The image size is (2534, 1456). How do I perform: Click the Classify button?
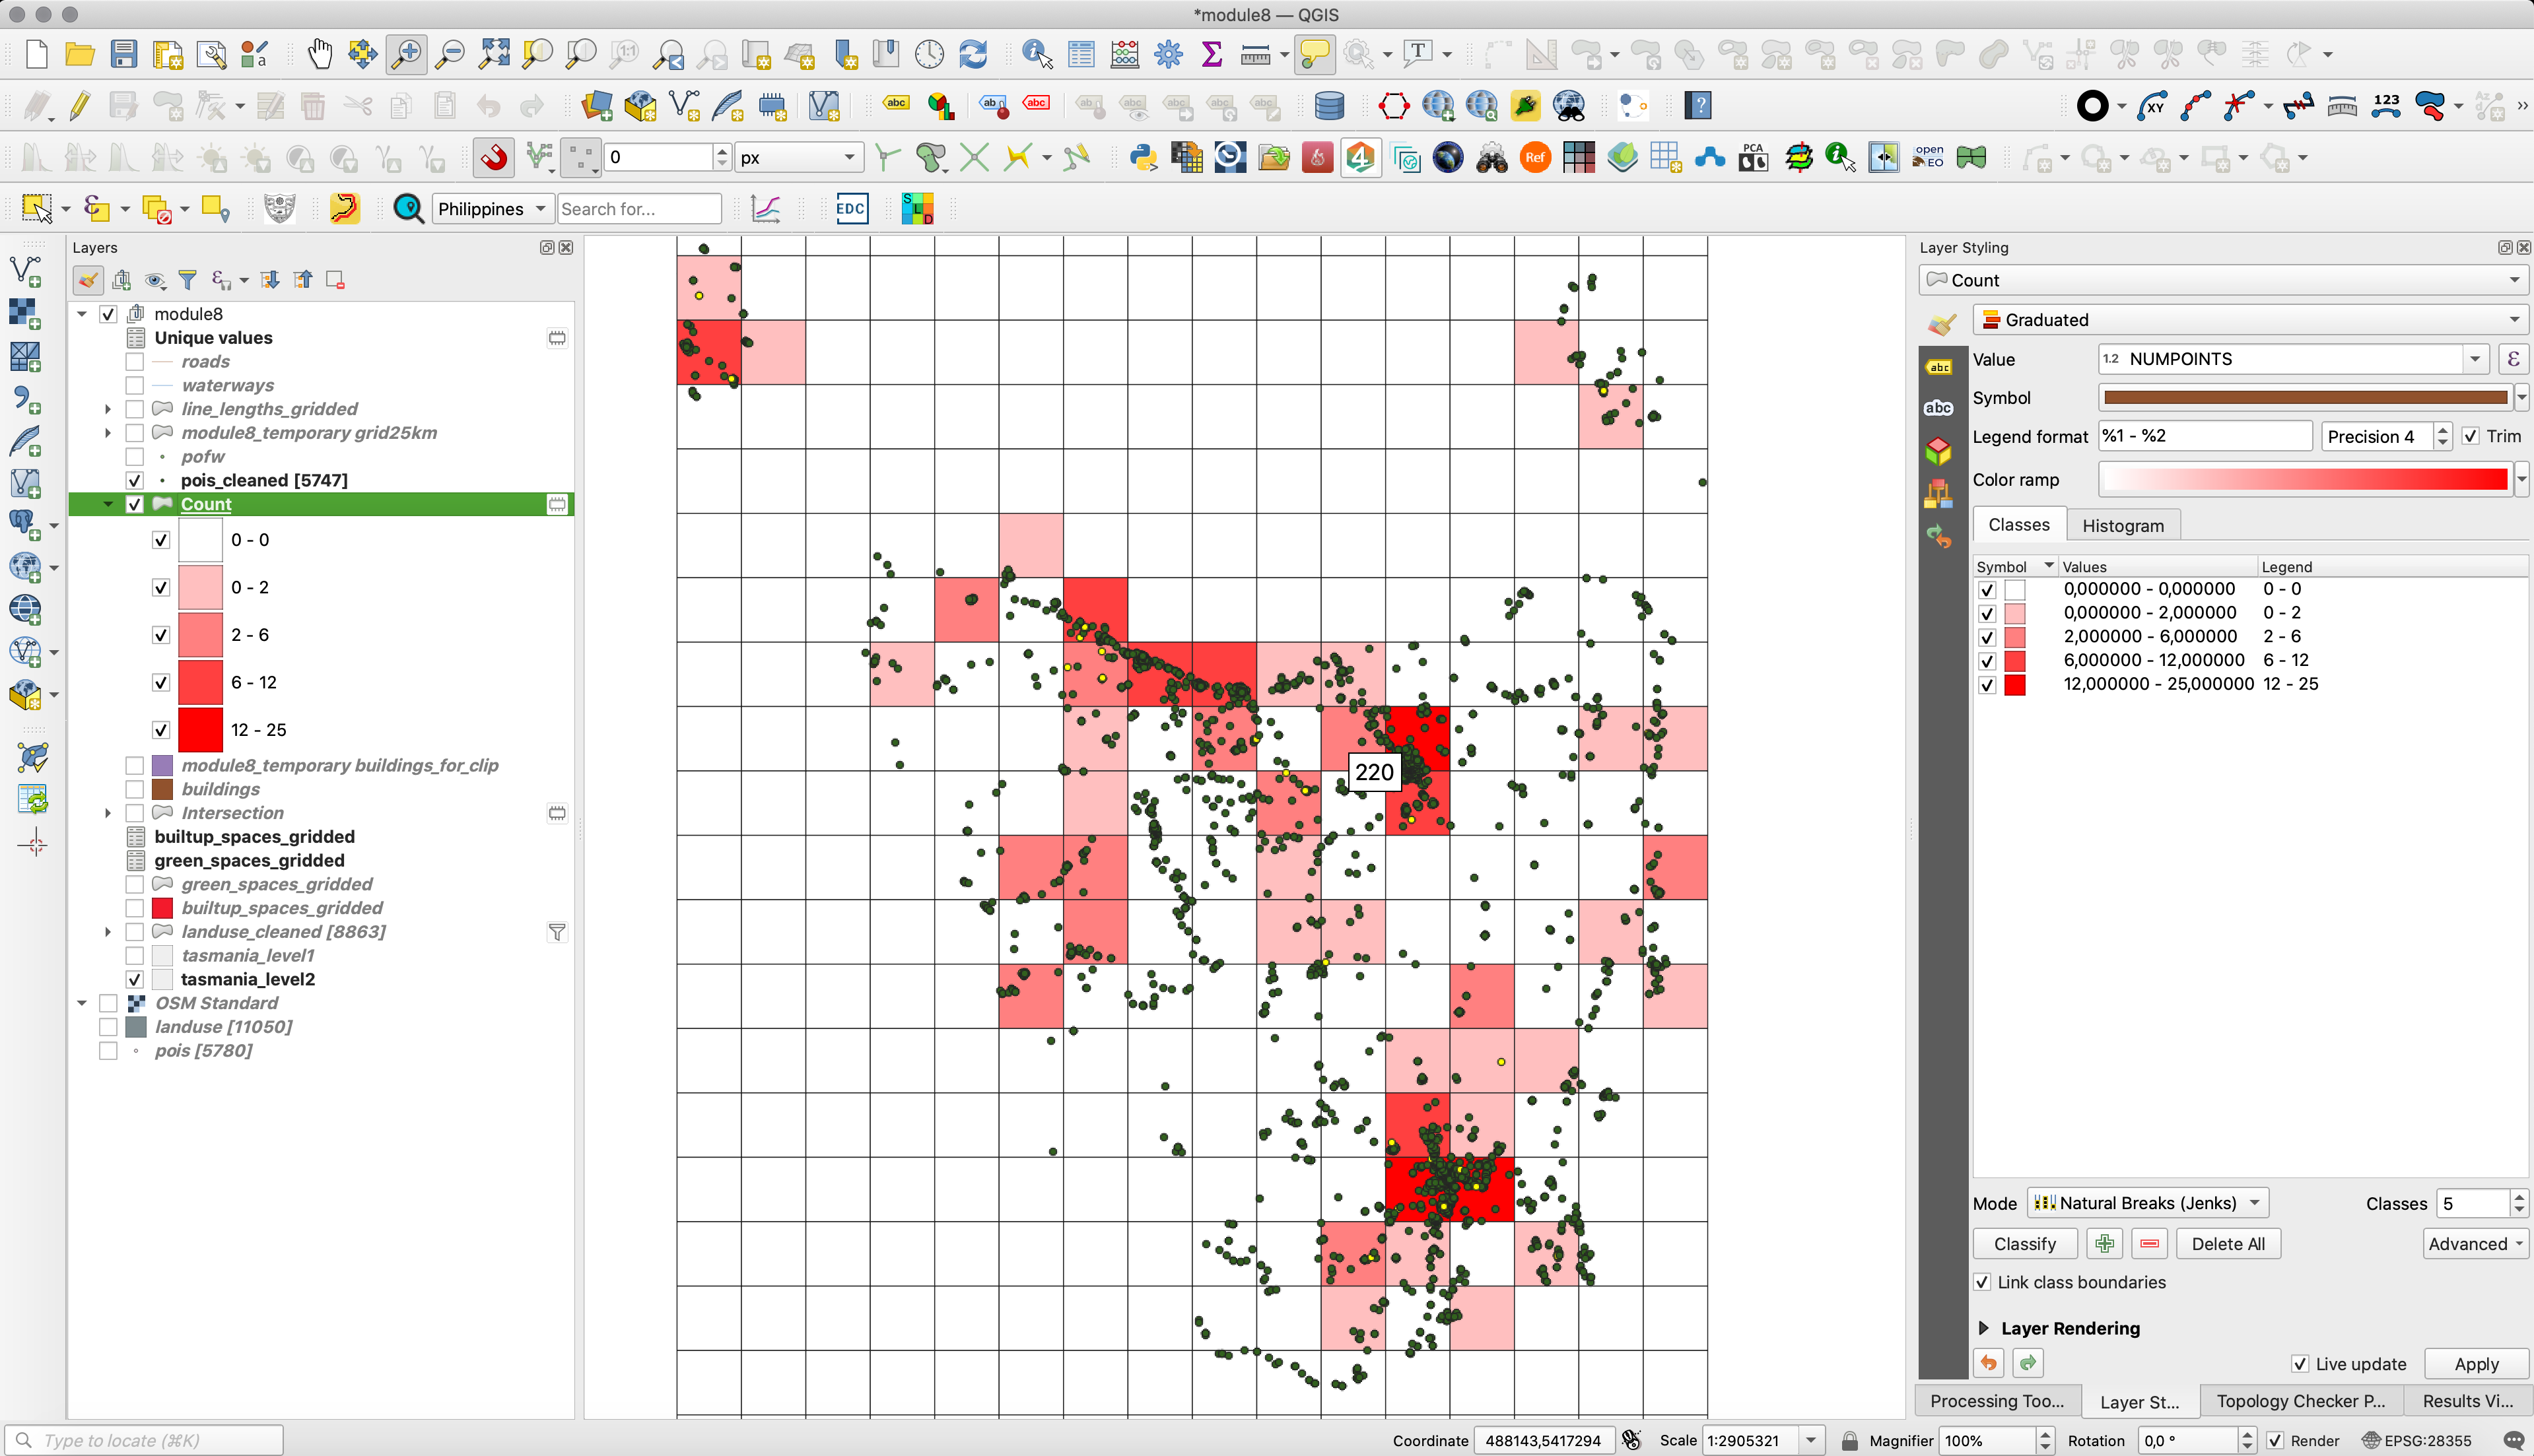point(2024,1242)
